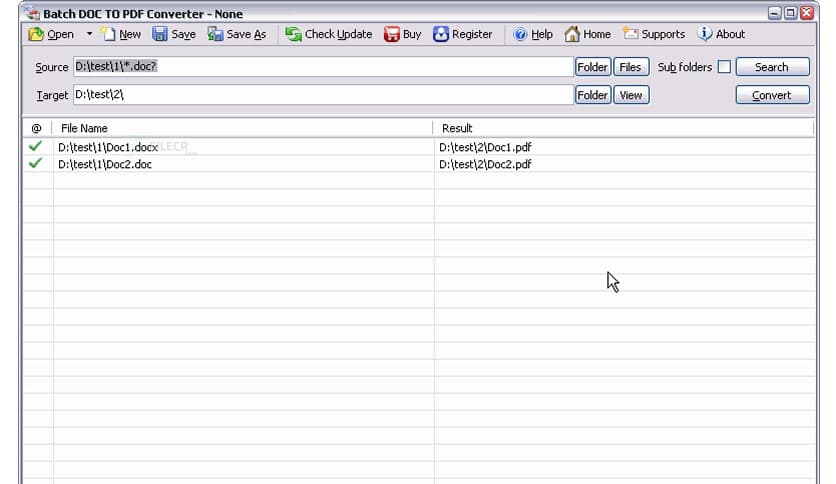
Task: Click into the Target path input field
Action: (x=323, y=95)
